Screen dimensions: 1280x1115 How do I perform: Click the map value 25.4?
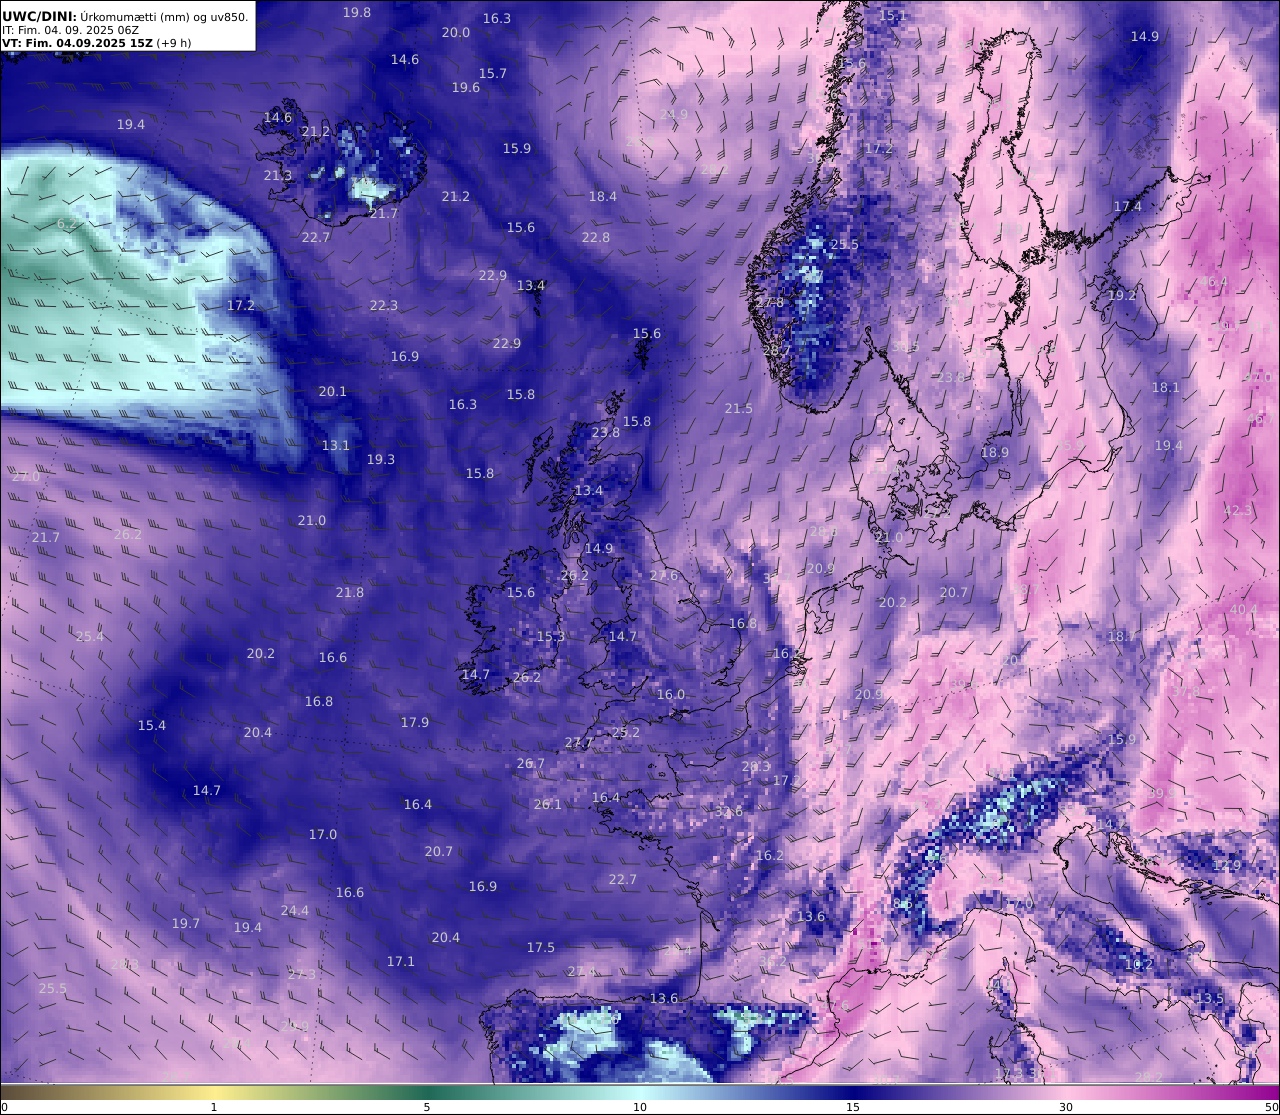(x=90, y=636)
